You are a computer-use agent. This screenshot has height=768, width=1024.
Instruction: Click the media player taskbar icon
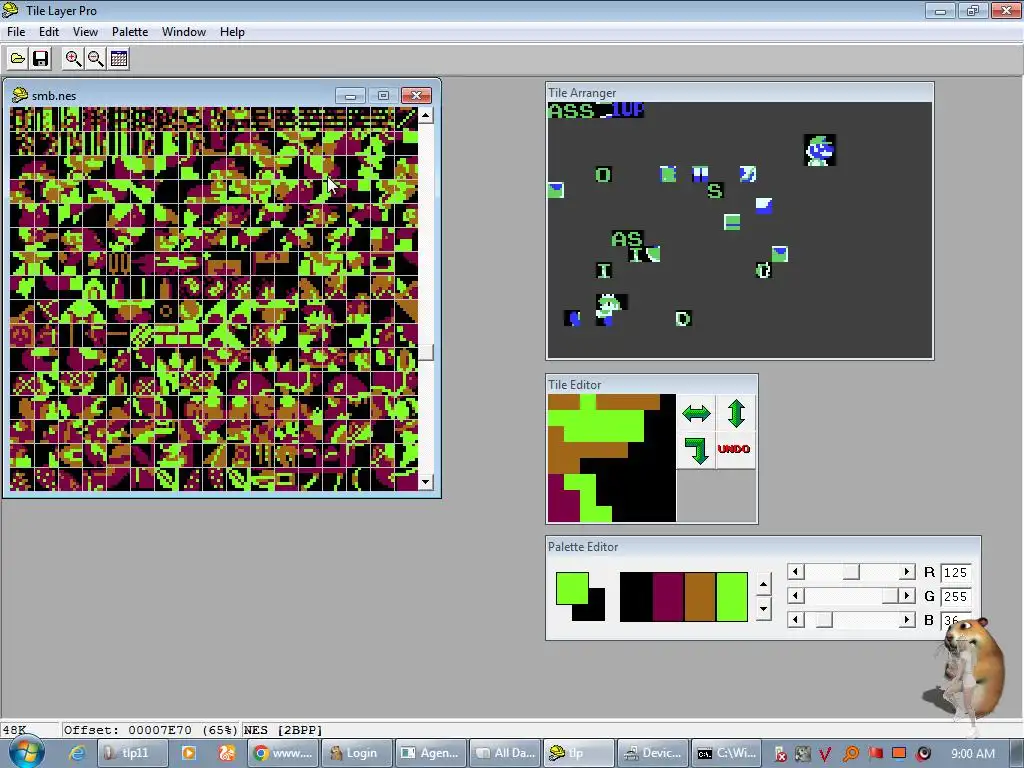[189, 753]
